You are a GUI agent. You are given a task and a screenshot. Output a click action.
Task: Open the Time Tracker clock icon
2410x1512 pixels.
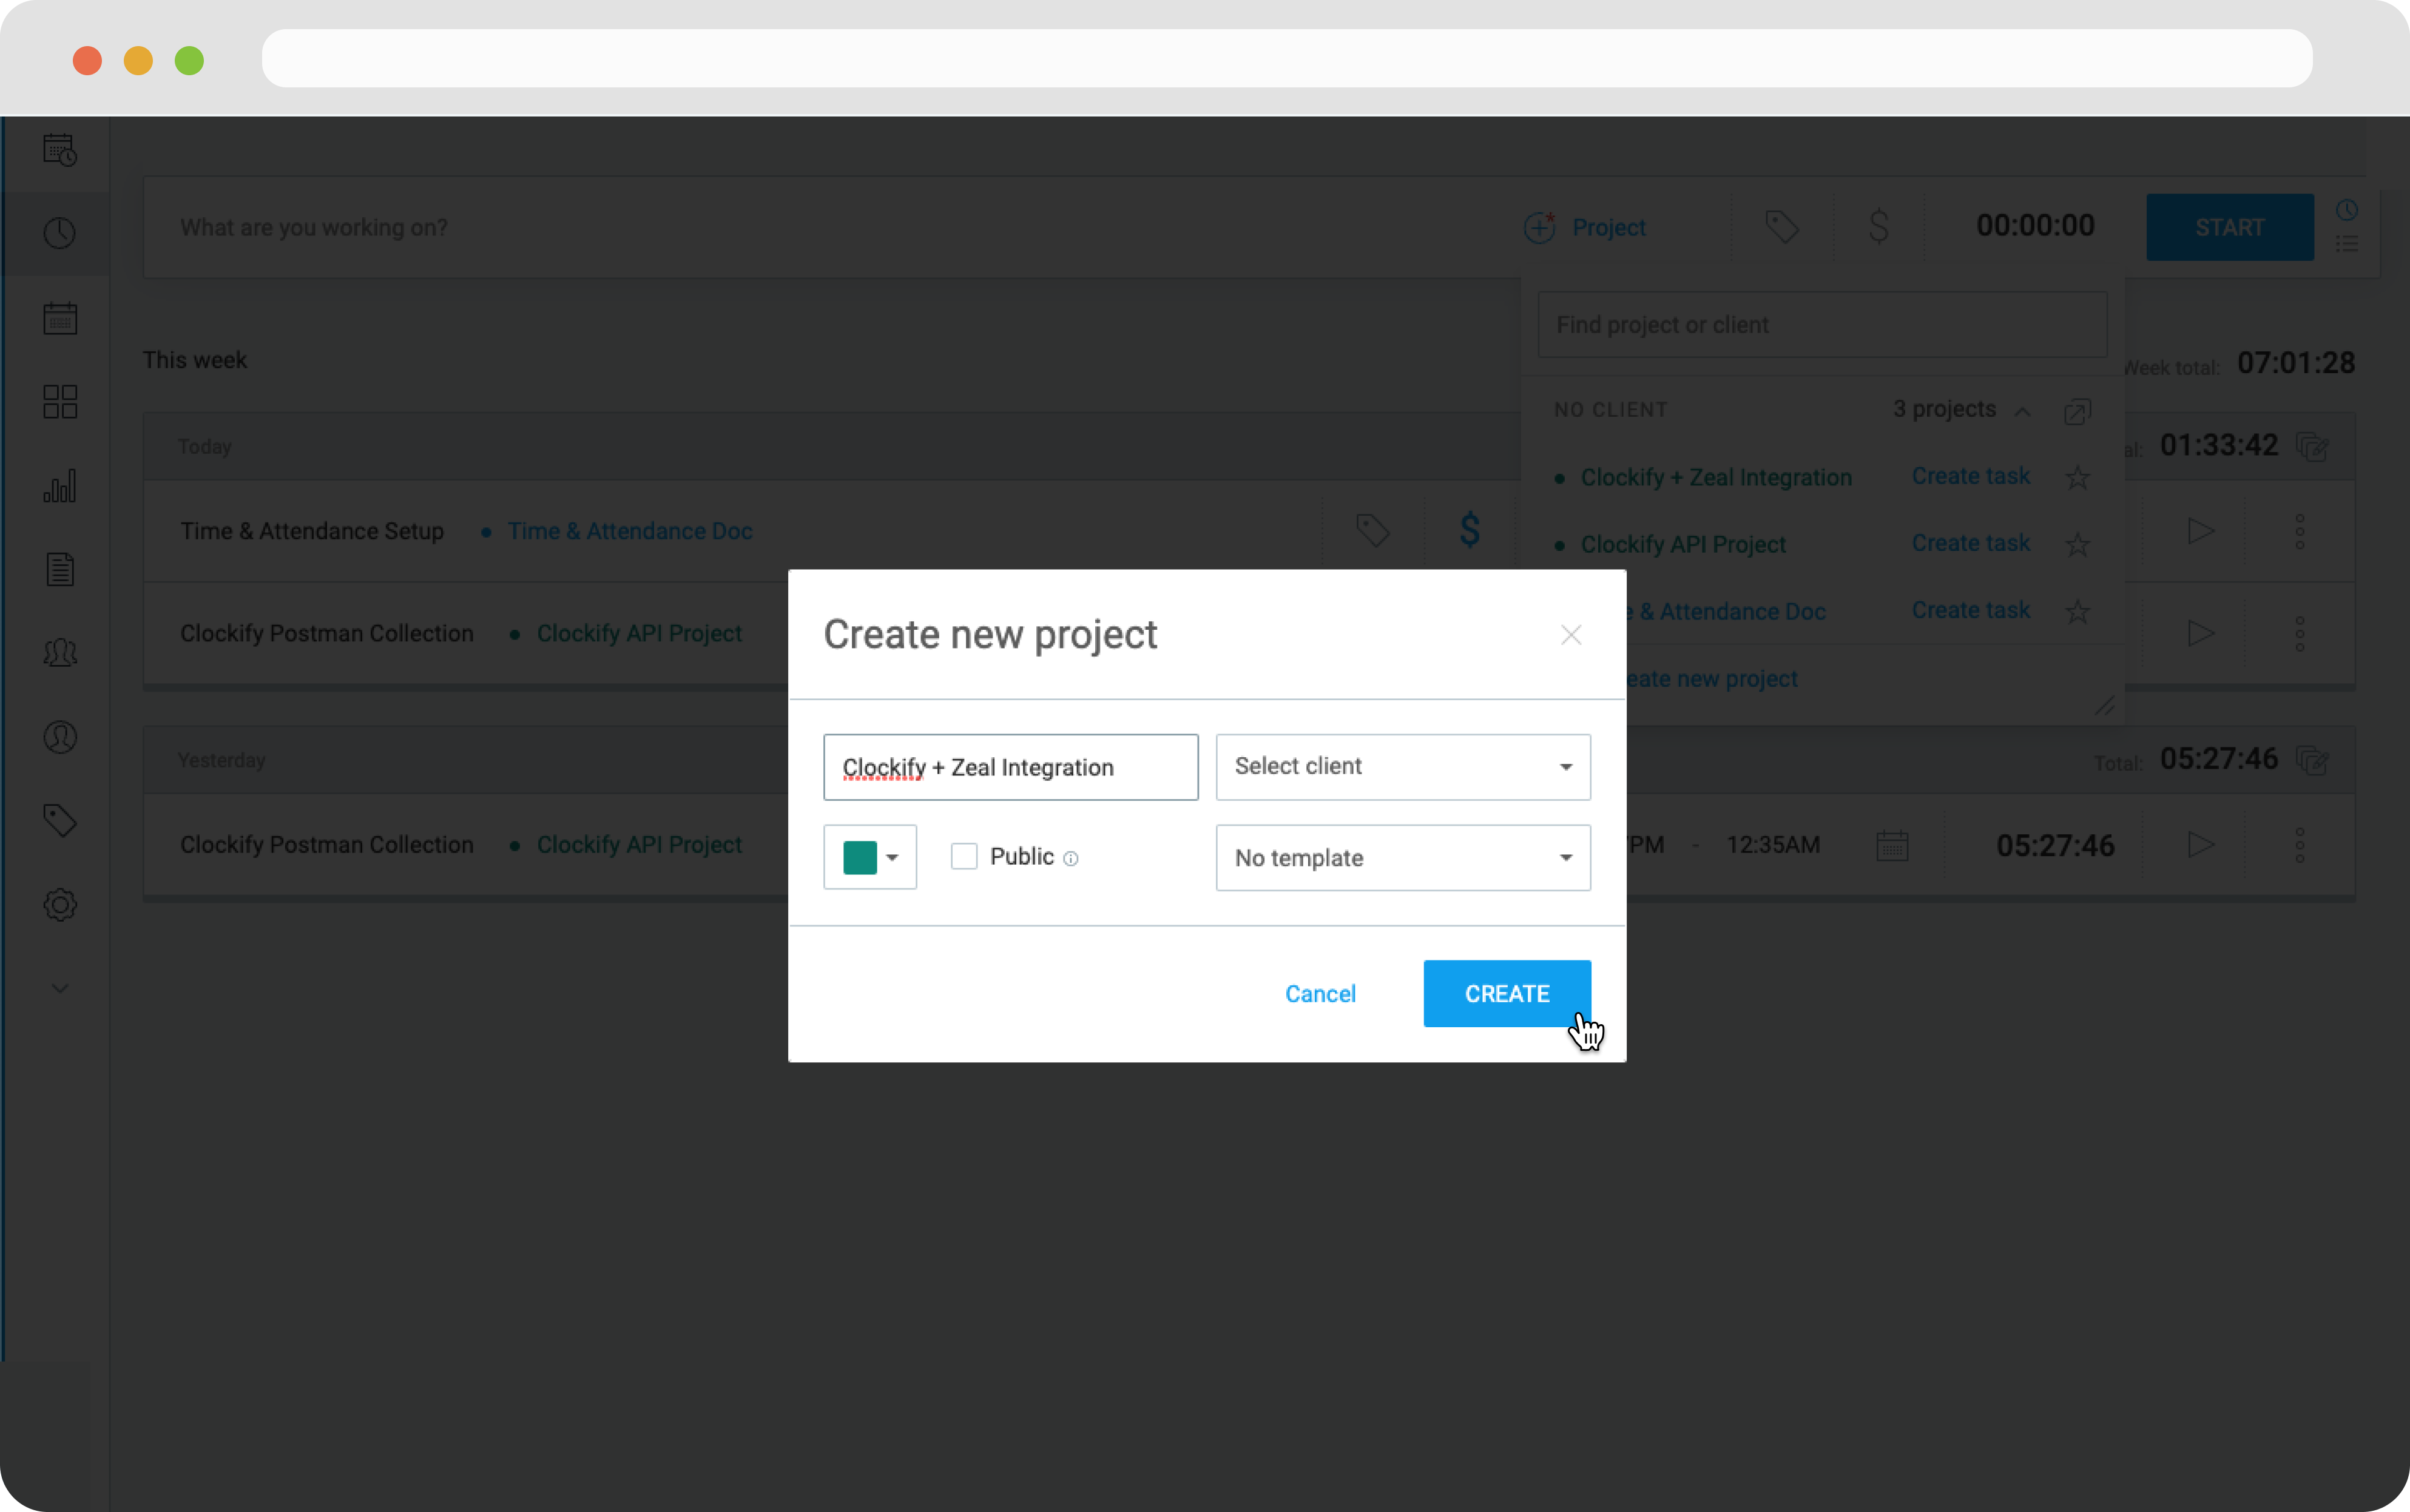pos(60,233)
